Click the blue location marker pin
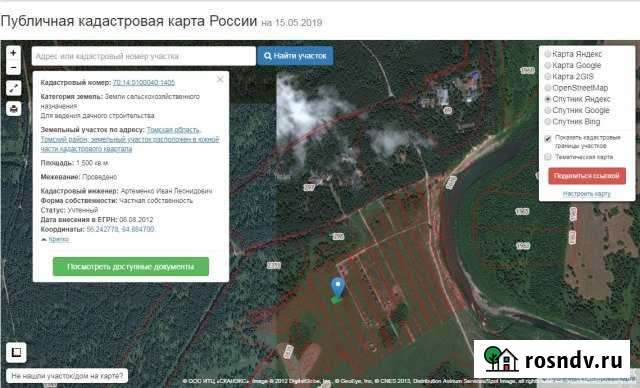640x388 pixels. [x=338, y=288]
